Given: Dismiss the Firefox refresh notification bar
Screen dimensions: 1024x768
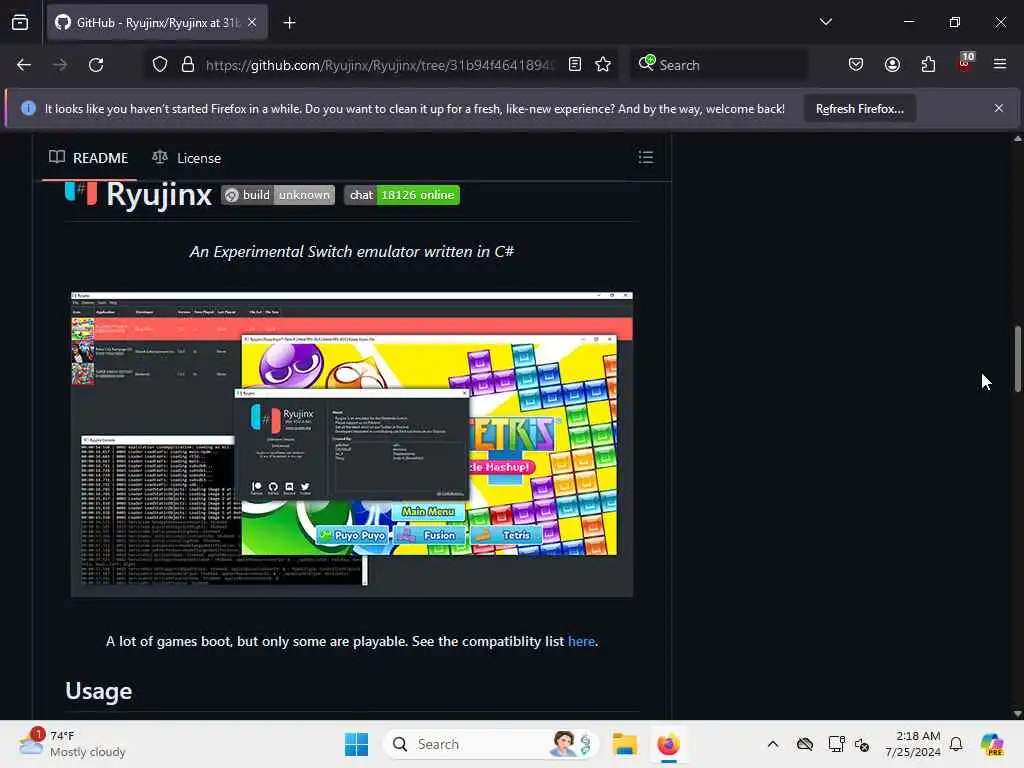Looking at the screenshot, I should pos(999,108).
